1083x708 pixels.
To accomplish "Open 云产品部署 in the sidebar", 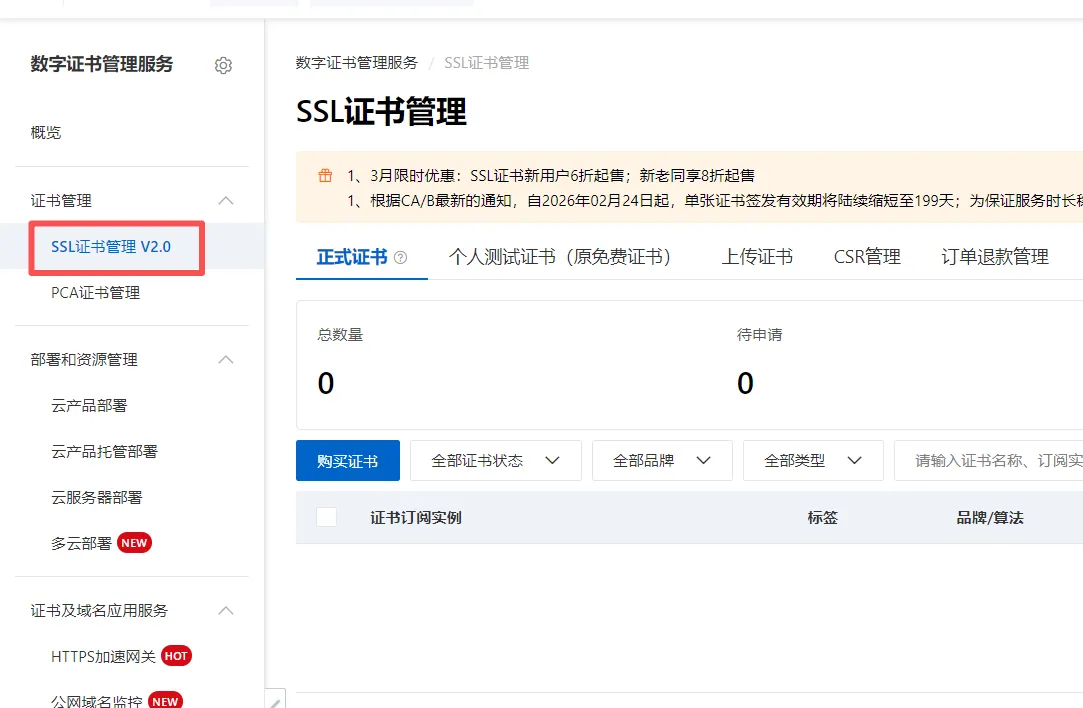I will pyautogui.click(x=89, y=405).
